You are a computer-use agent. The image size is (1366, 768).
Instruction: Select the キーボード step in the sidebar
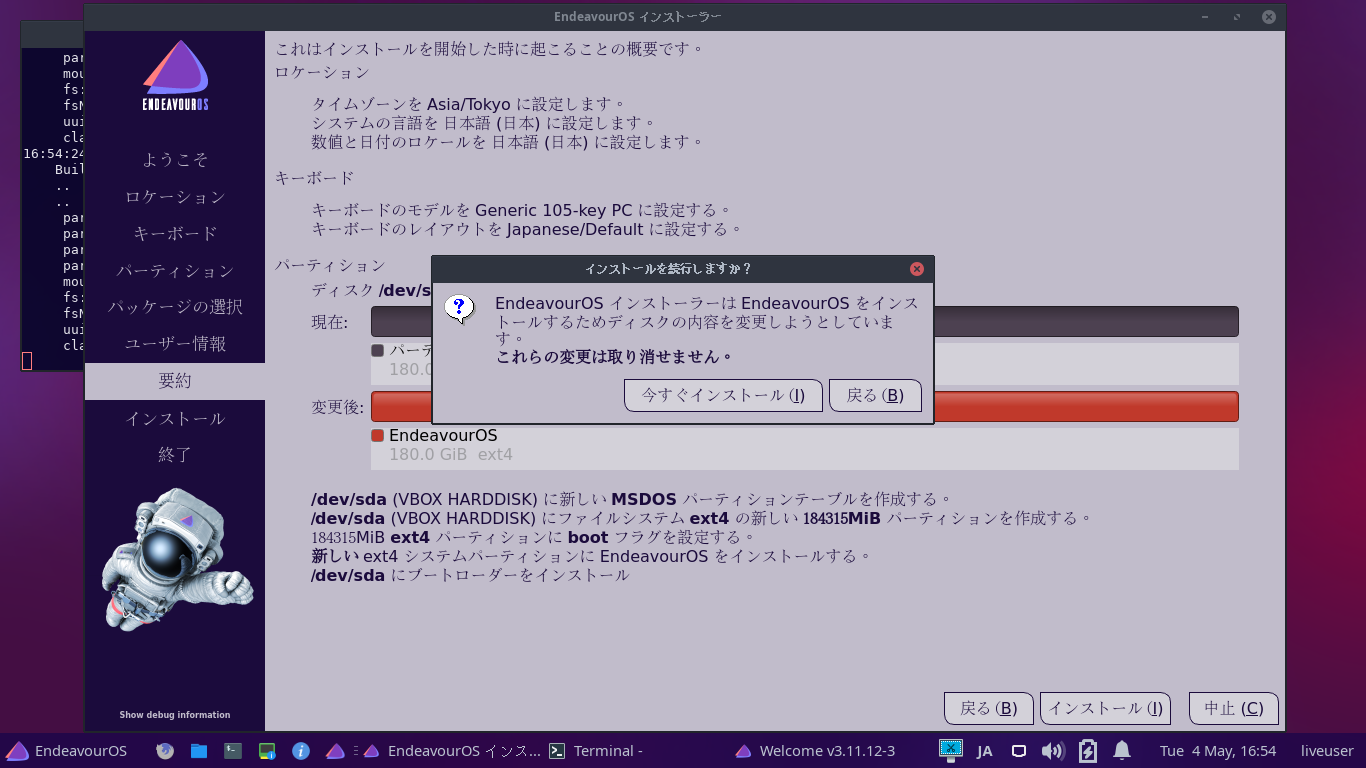pos(175,234)
